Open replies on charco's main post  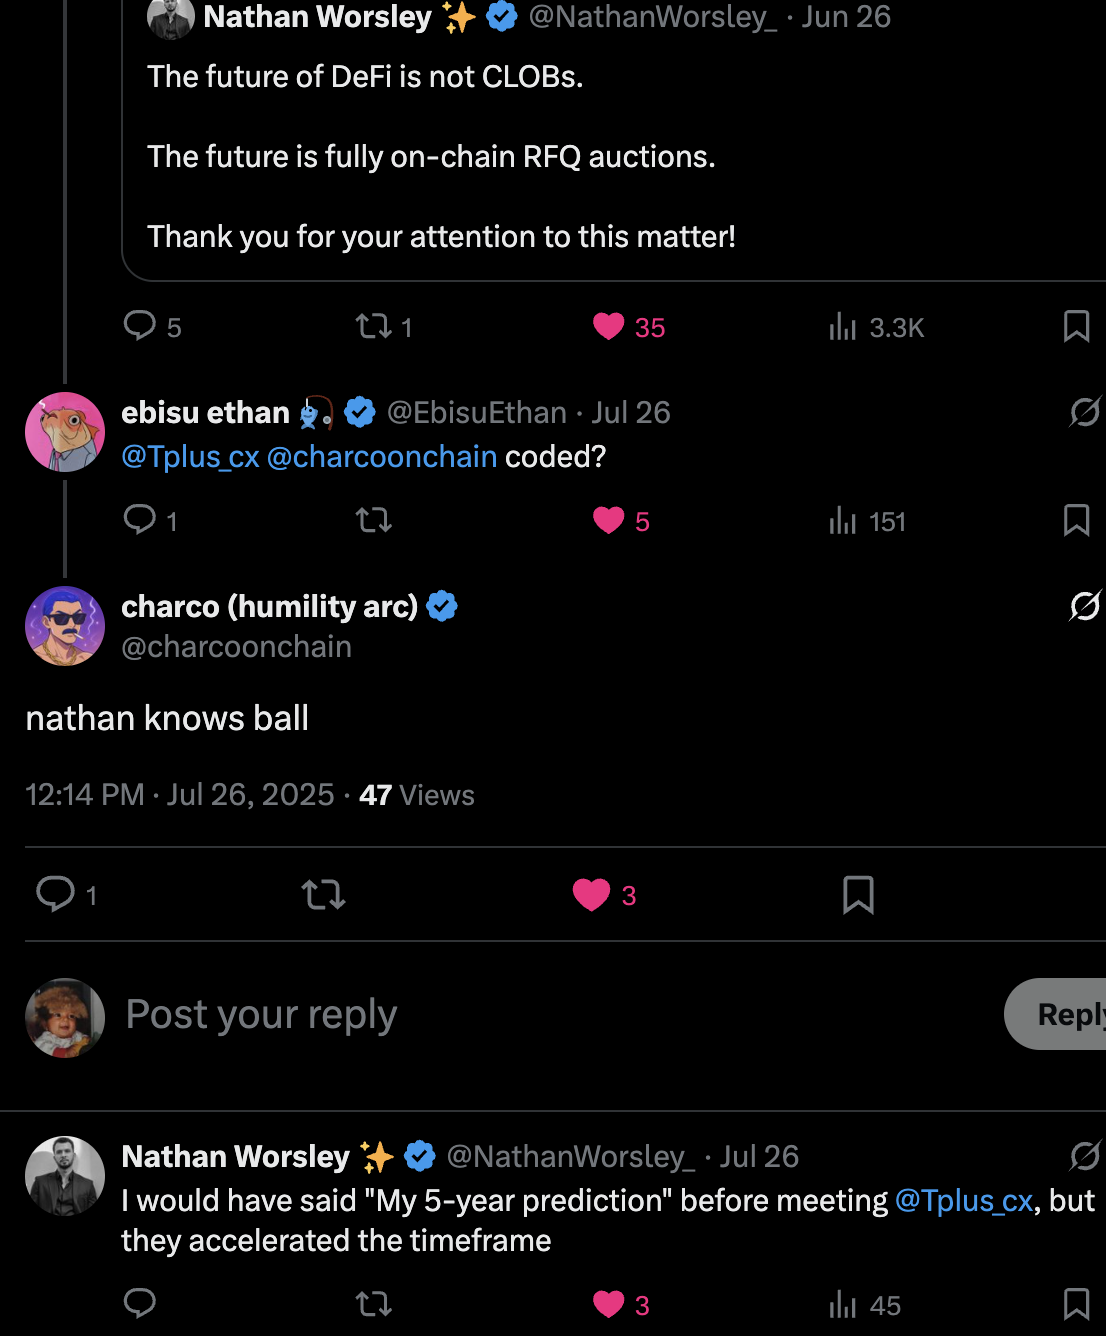tap(56, 895)
